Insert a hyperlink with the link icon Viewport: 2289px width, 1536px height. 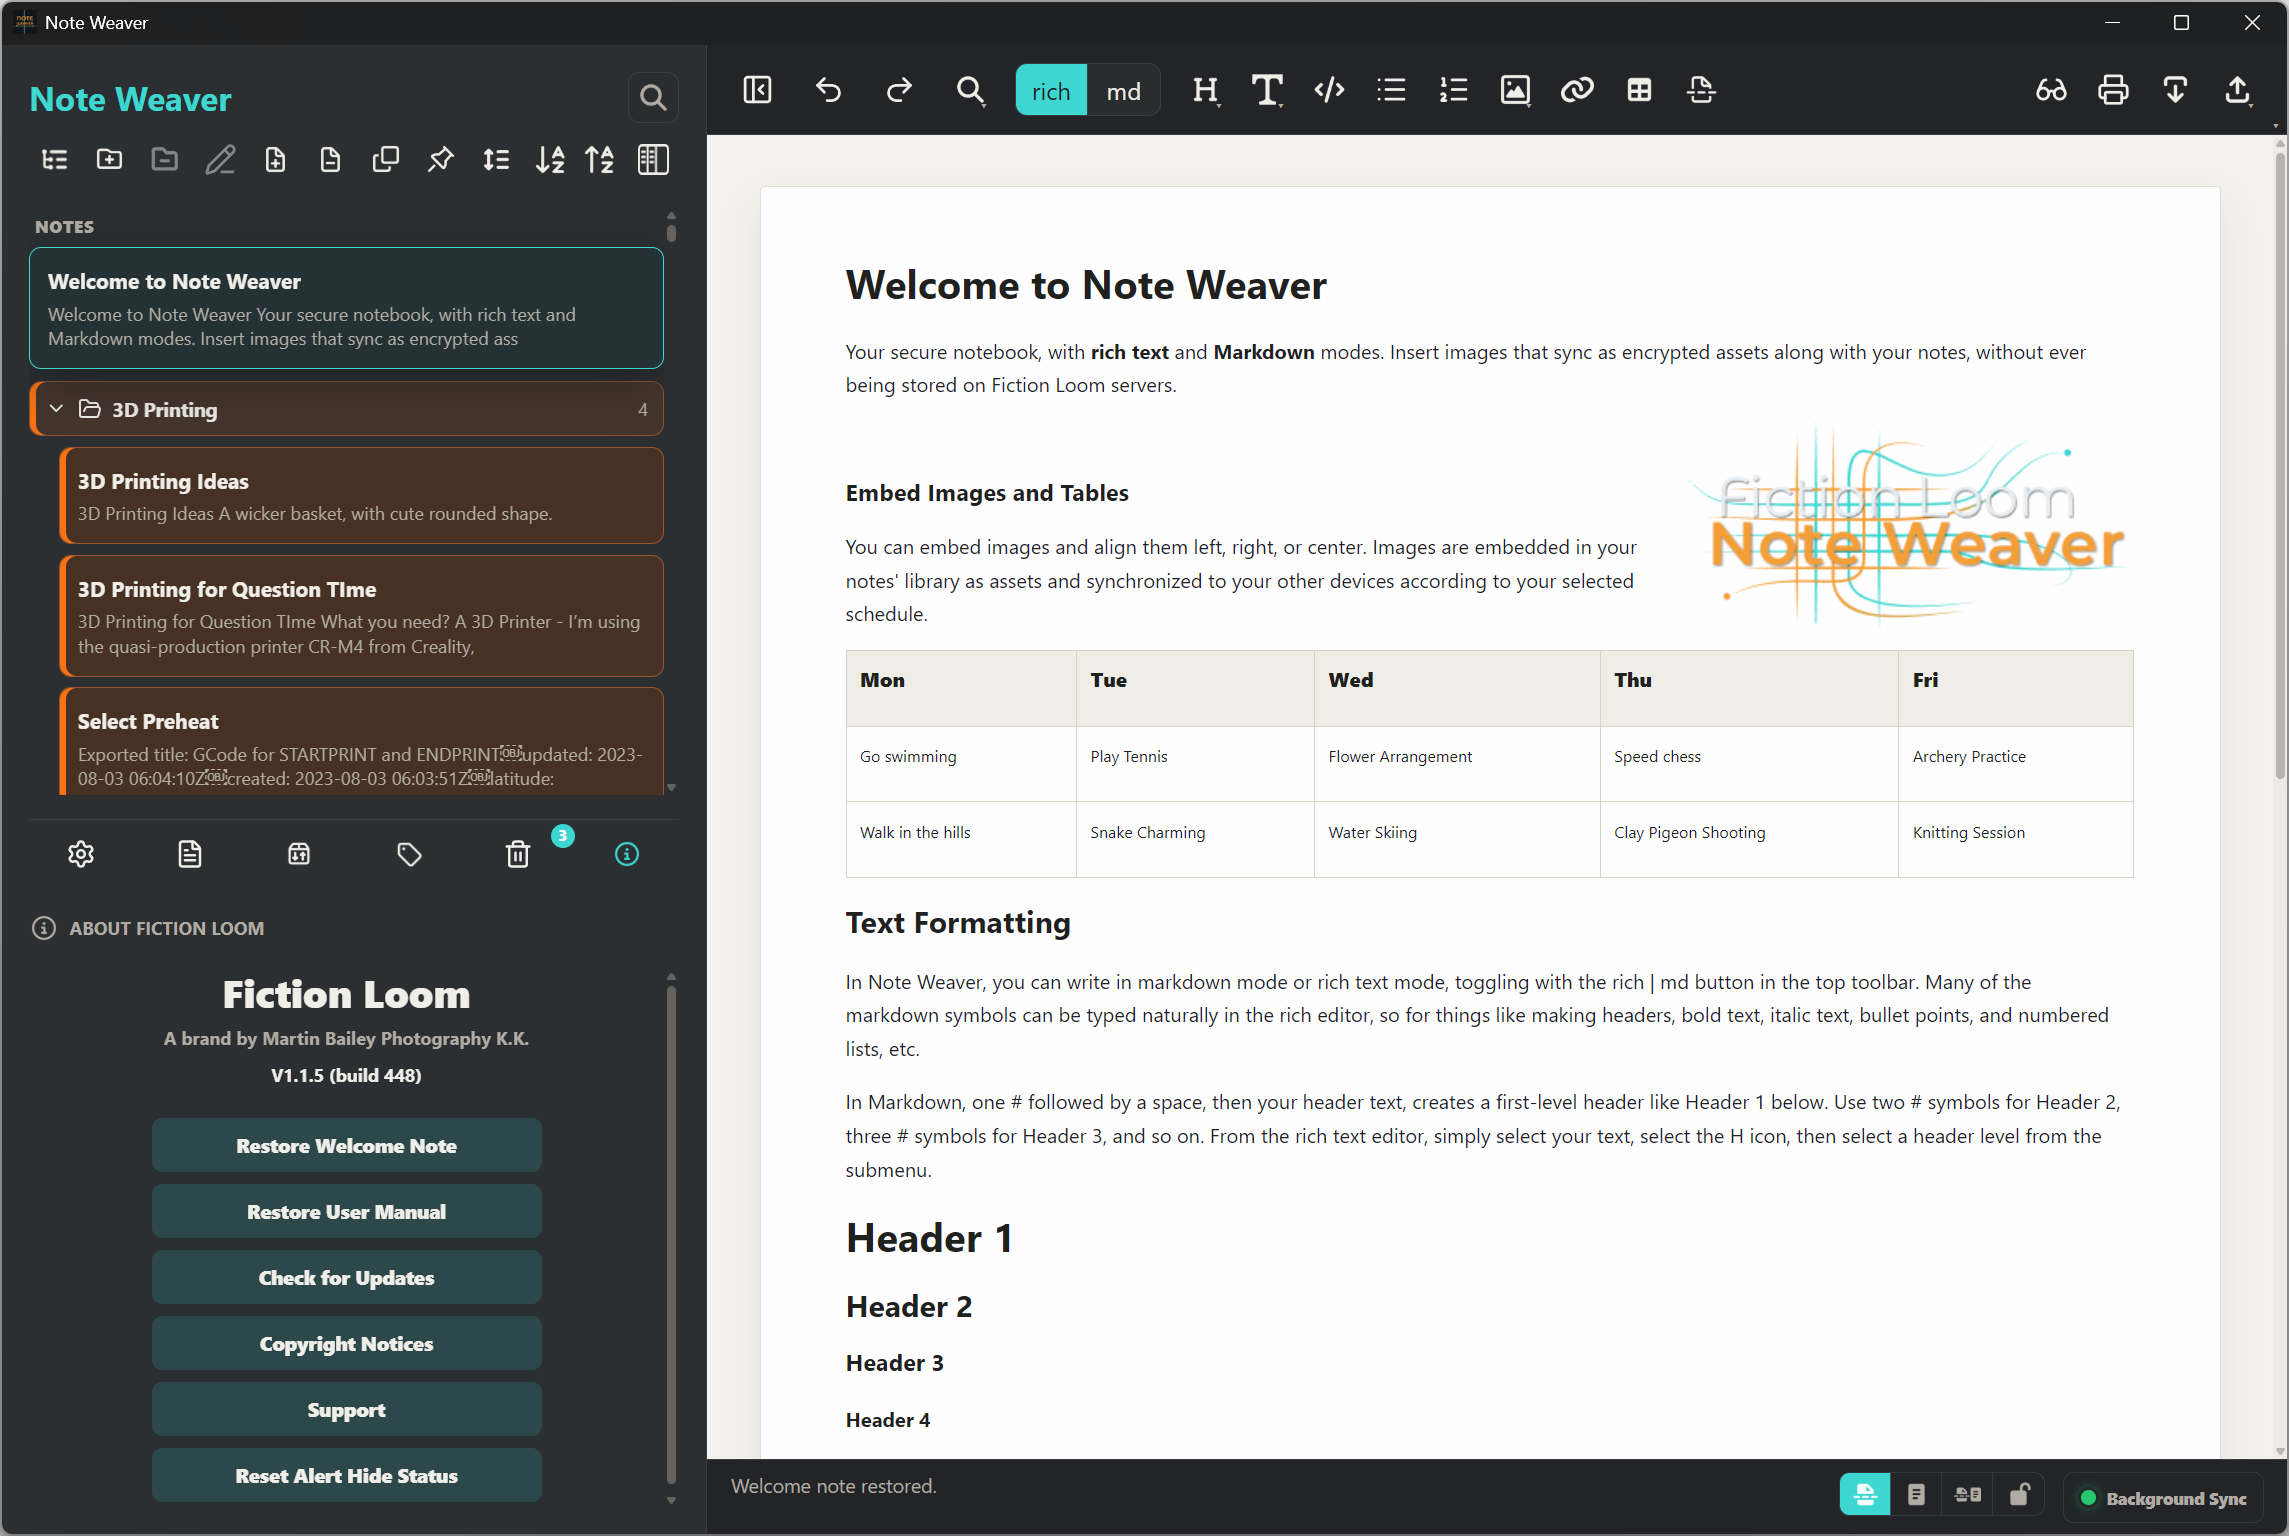pyautogui.click(x=1577, y=90)
